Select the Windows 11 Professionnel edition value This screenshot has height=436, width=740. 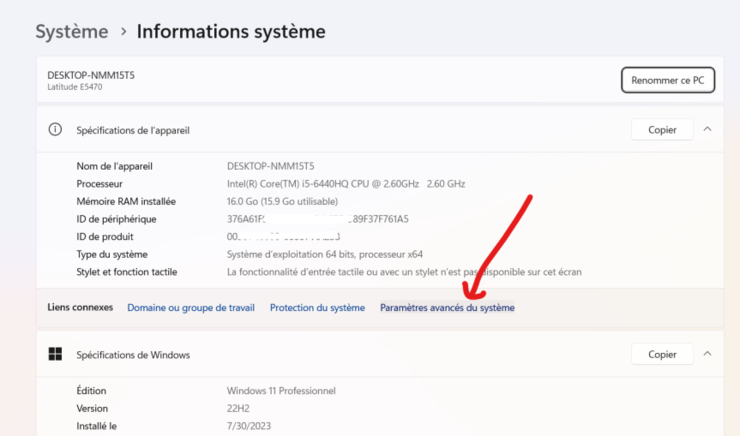tap(281, 390)
